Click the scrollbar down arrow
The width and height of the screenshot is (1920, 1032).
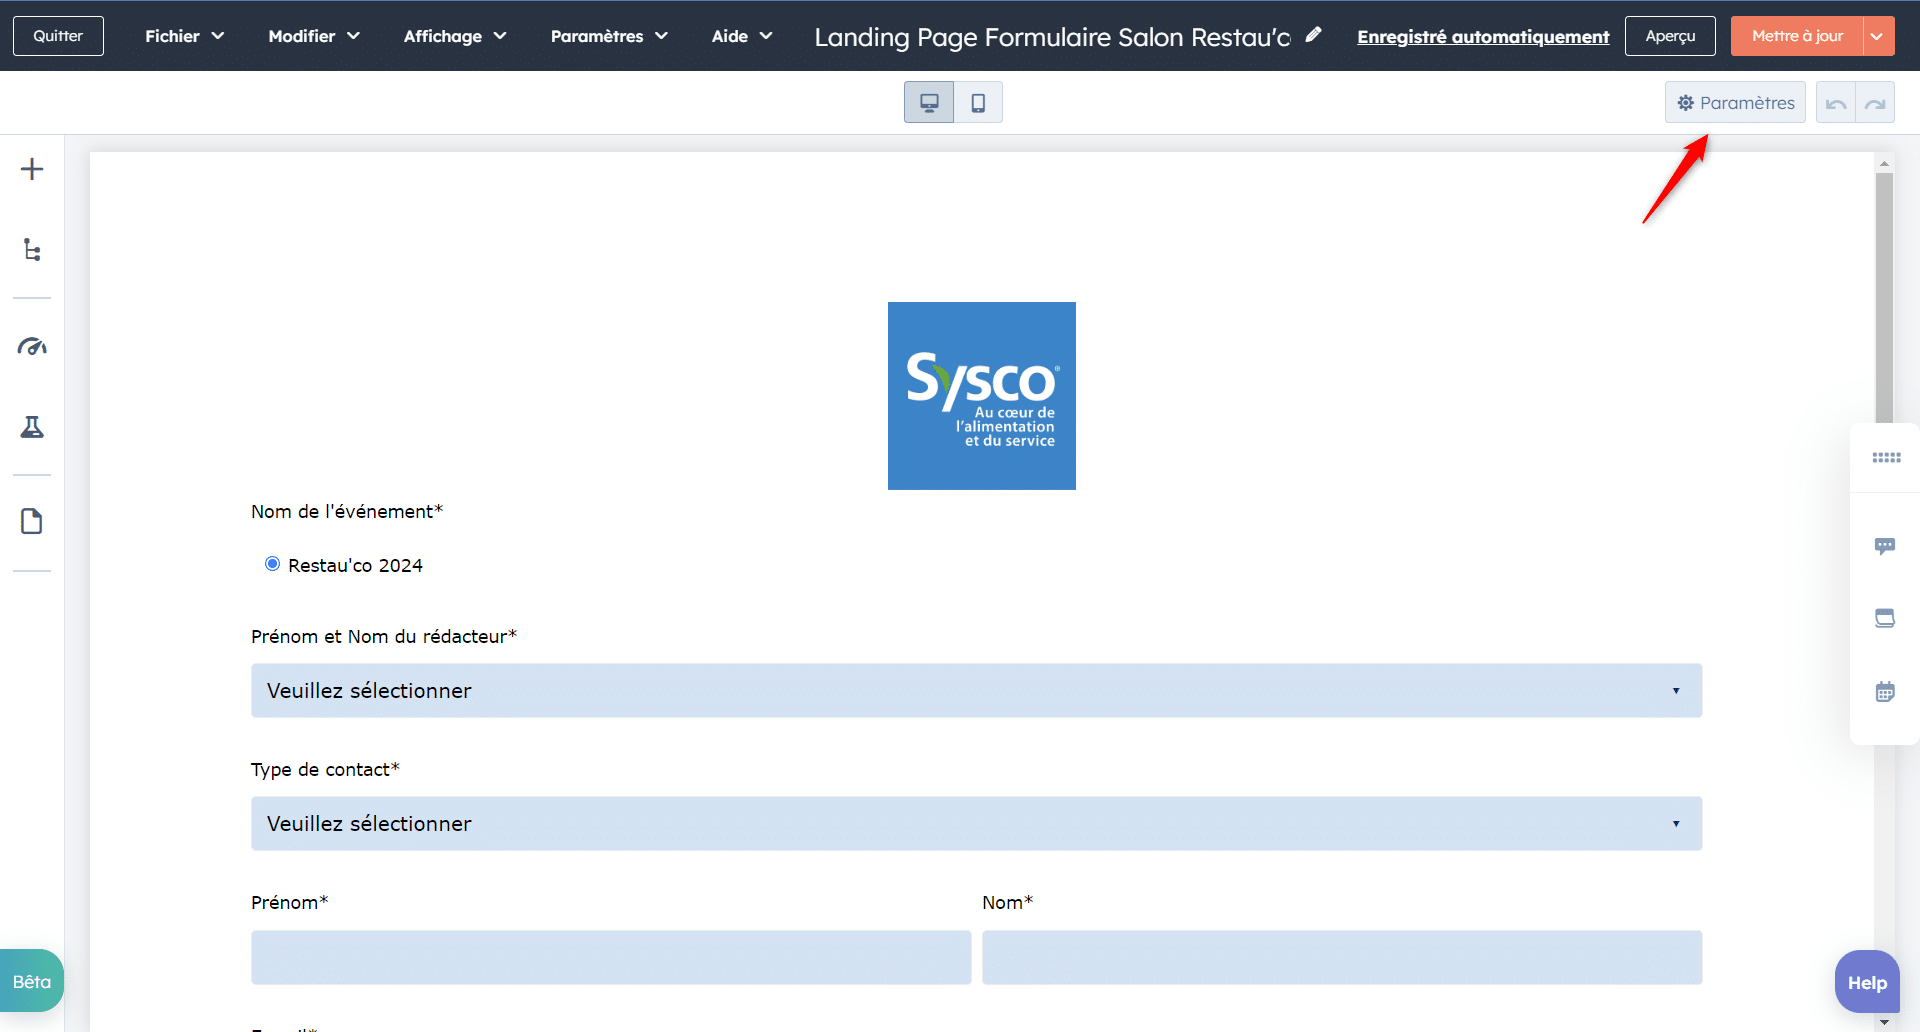click(1884, 1022)
